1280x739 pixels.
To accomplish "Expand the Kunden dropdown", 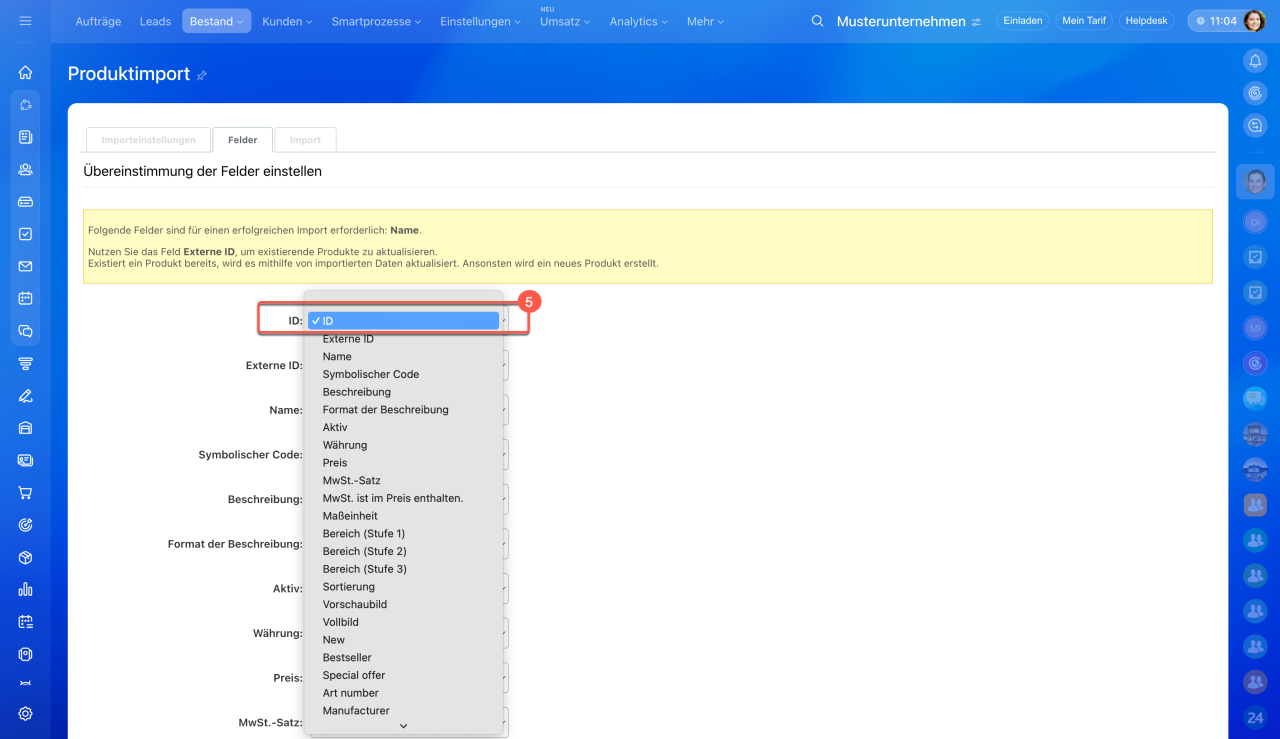I will coord(286,21).
